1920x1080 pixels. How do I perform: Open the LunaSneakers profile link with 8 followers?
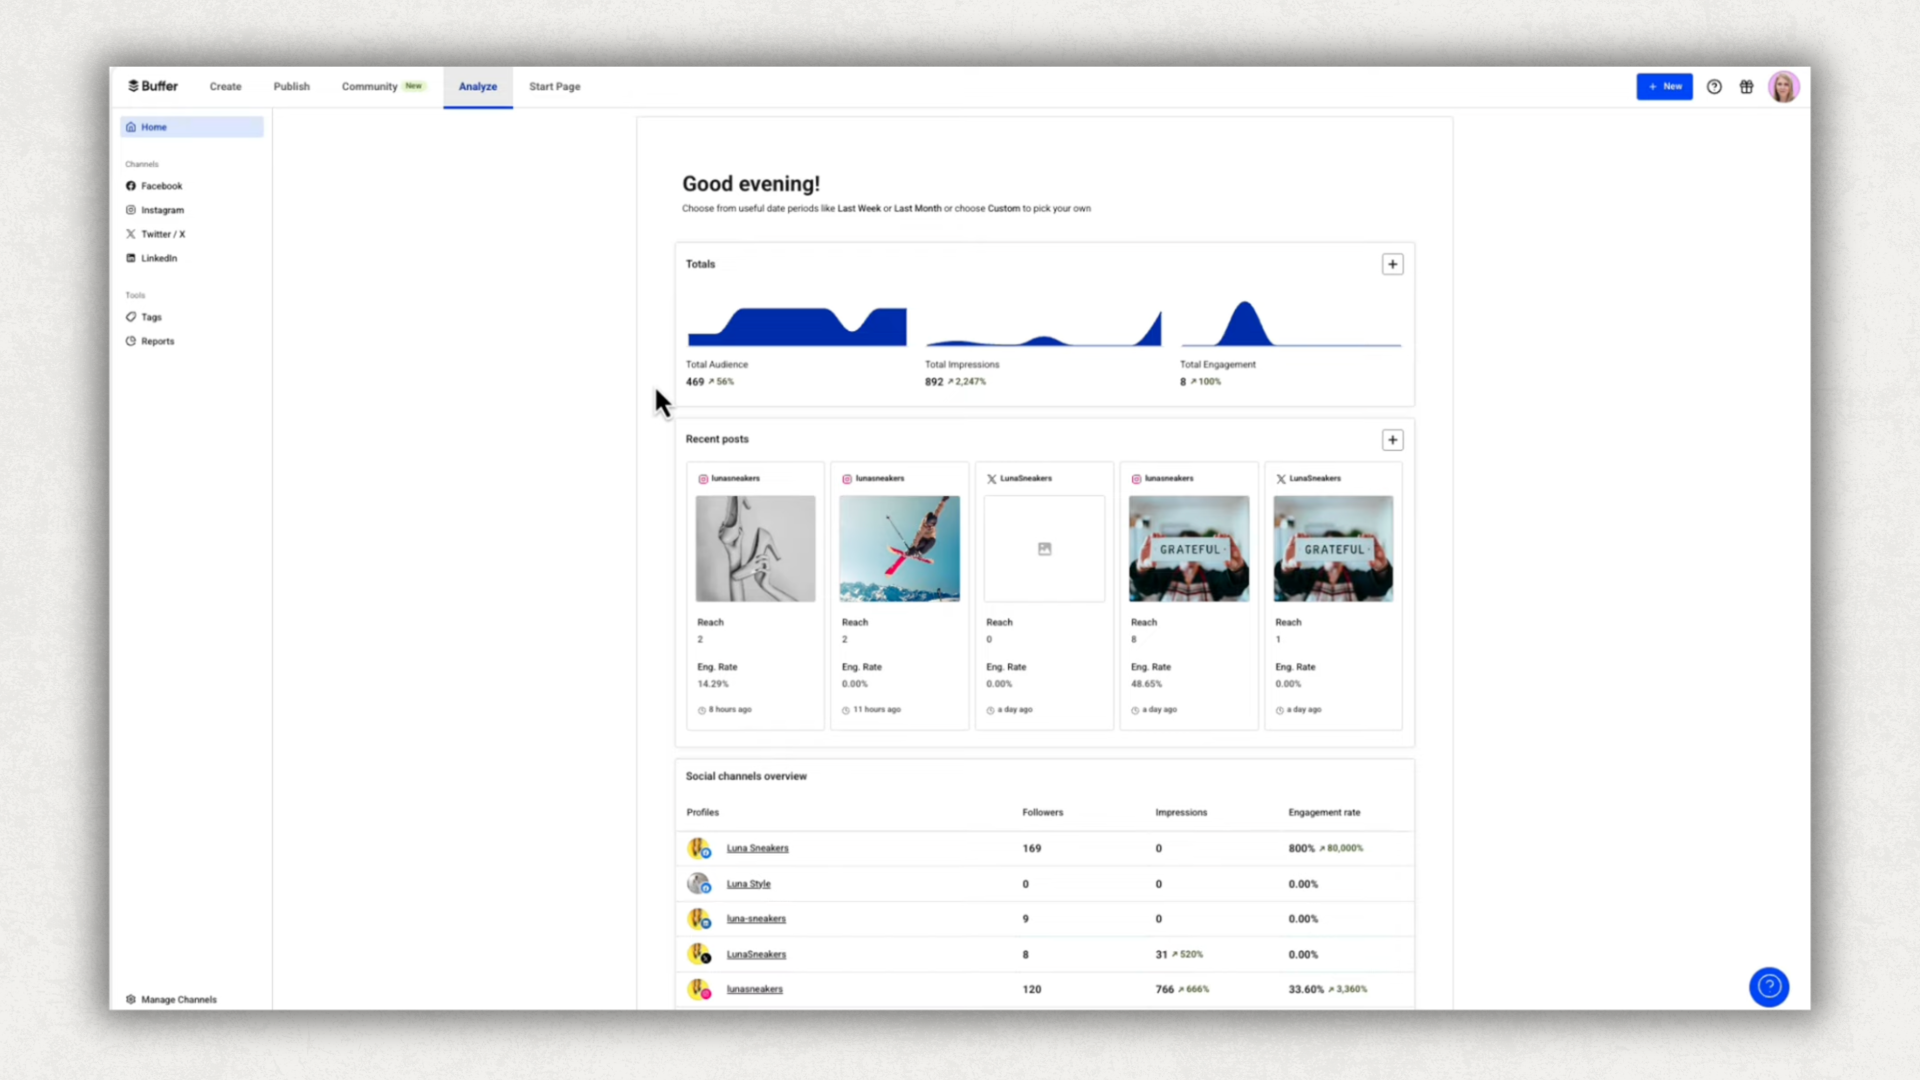(x=756, y=955)
